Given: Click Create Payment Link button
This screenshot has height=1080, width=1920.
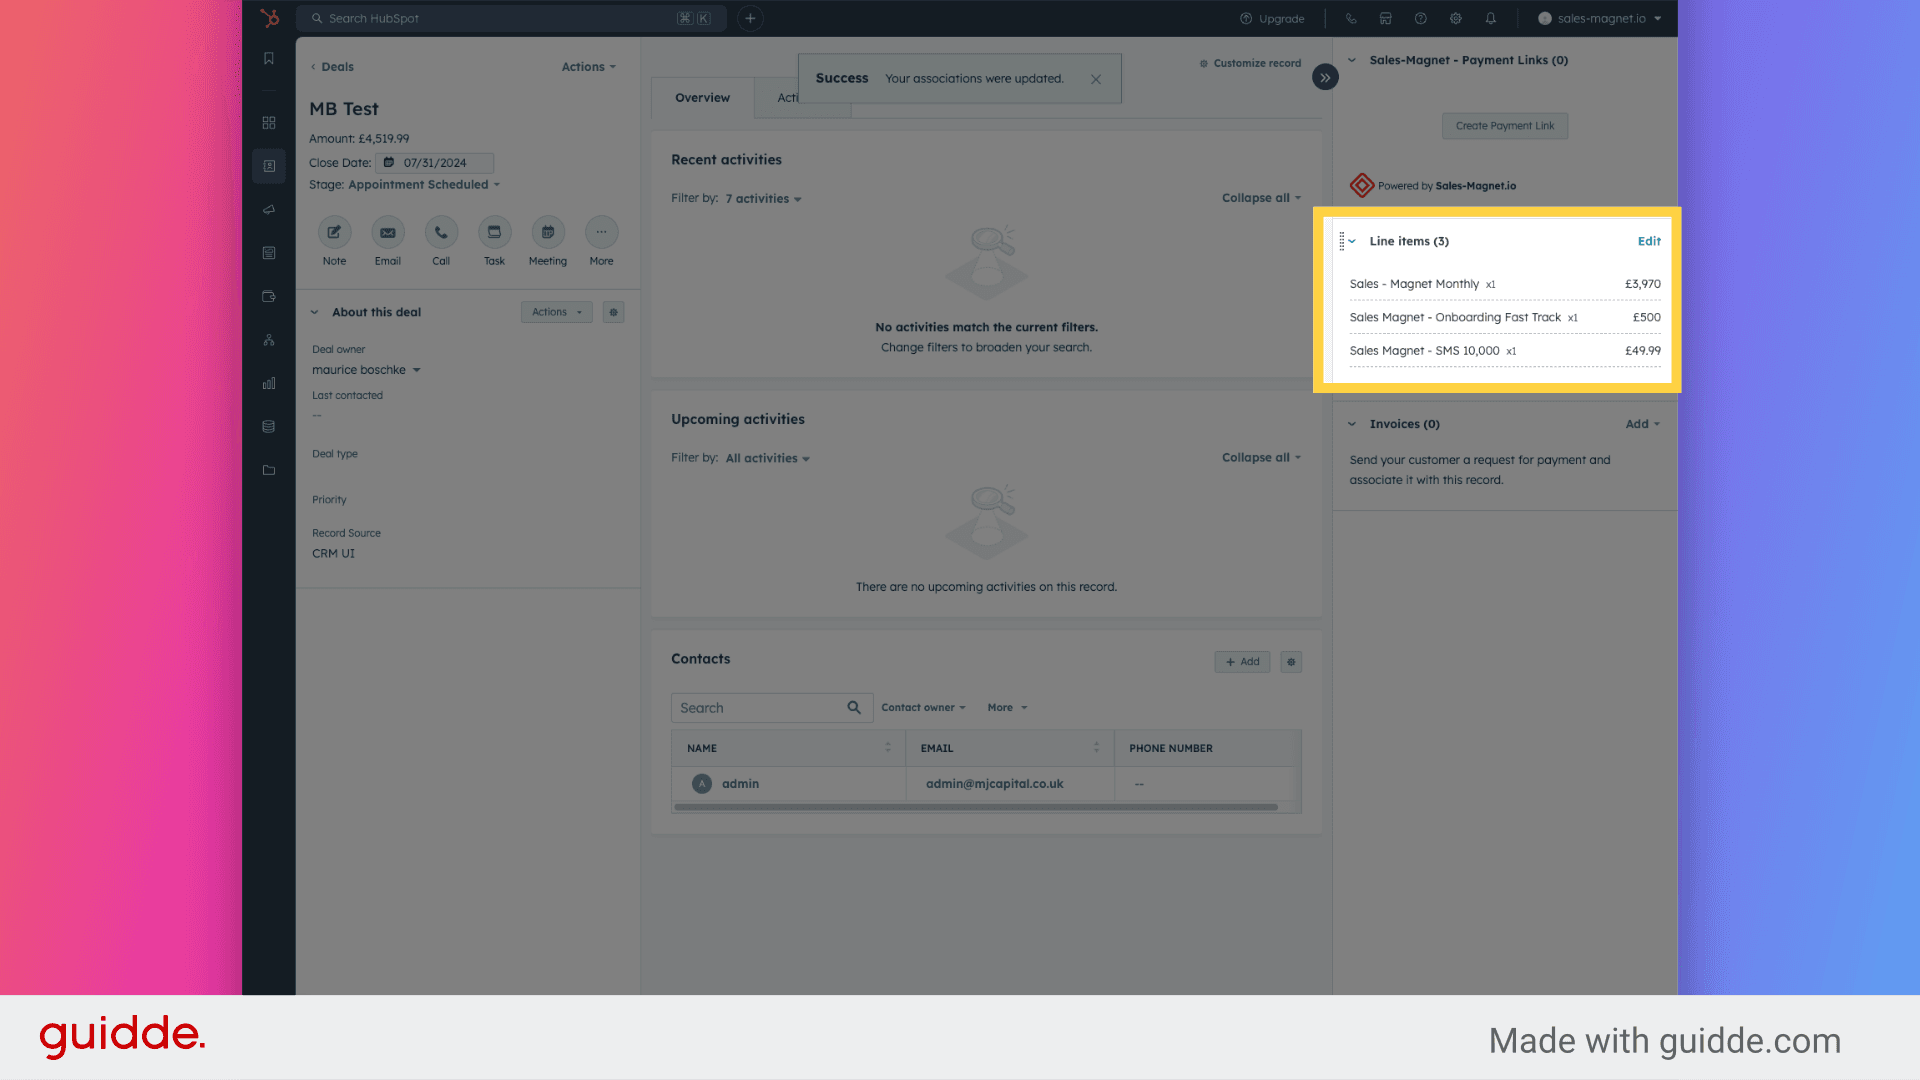Looking at the screenshot, I should click(x=1505, y=126).
